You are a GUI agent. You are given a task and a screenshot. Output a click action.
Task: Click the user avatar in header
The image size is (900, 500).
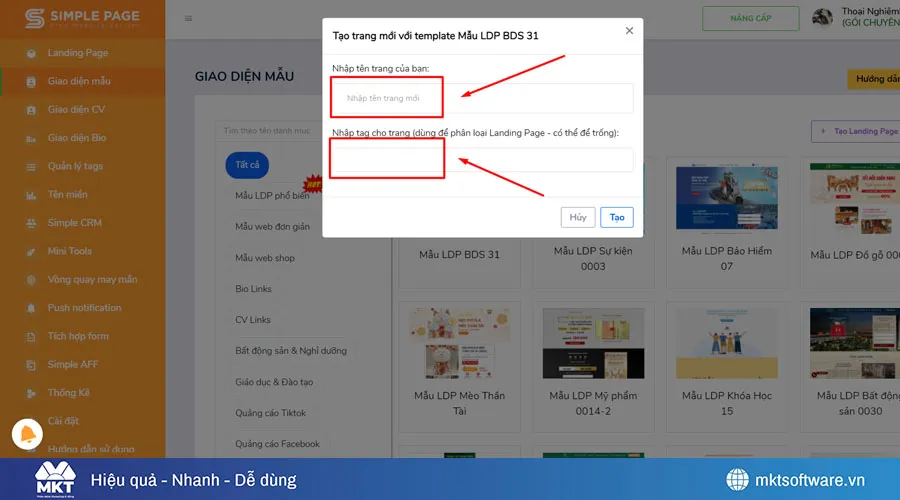[822, 18]
